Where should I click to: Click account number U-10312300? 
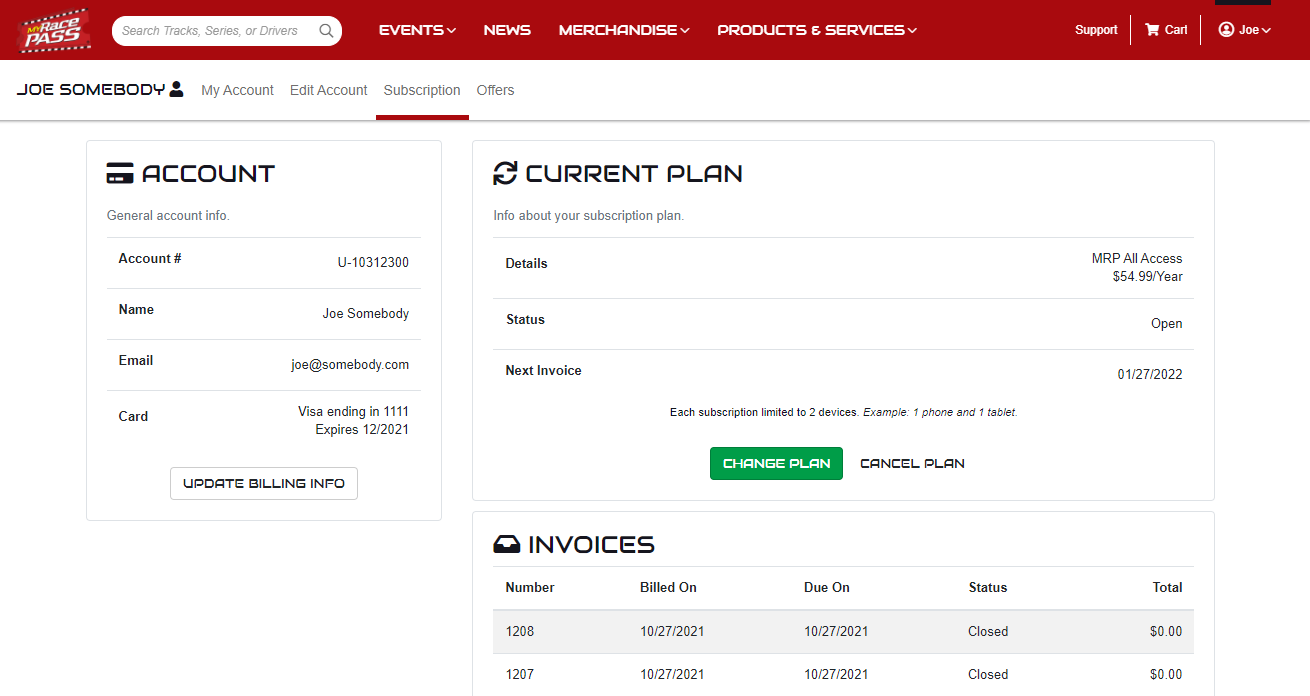[x=373, y=263]
